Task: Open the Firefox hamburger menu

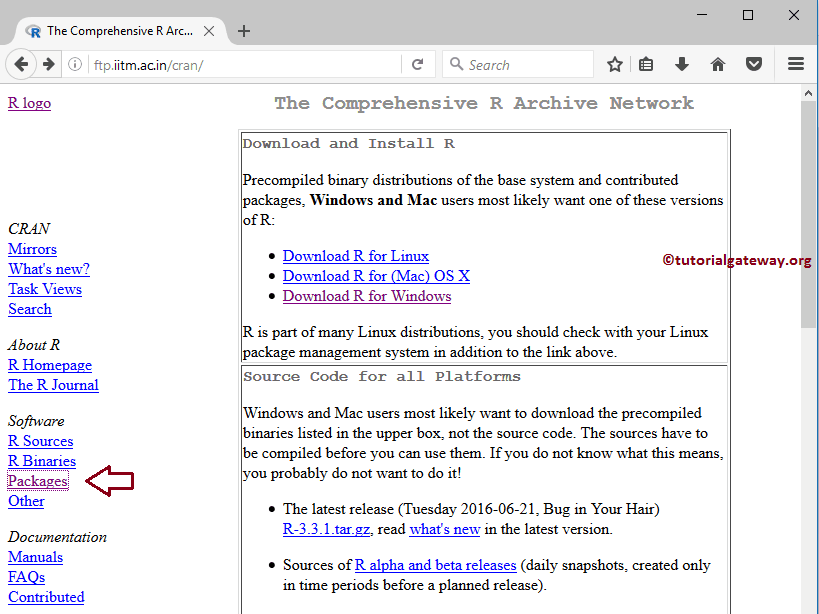Action: tap(795, 63)
